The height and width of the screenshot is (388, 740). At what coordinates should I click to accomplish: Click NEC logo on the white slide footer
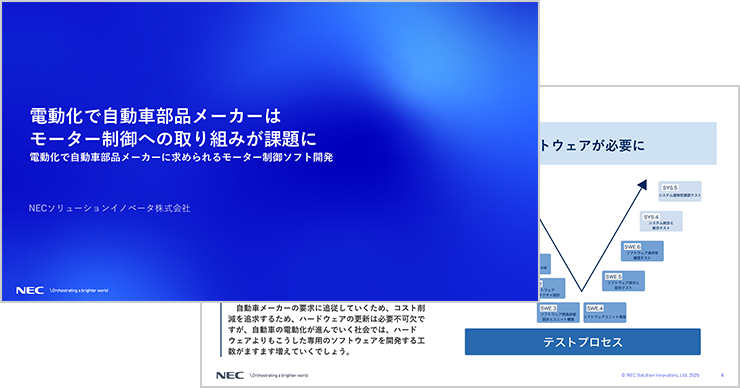pos(230,375)
